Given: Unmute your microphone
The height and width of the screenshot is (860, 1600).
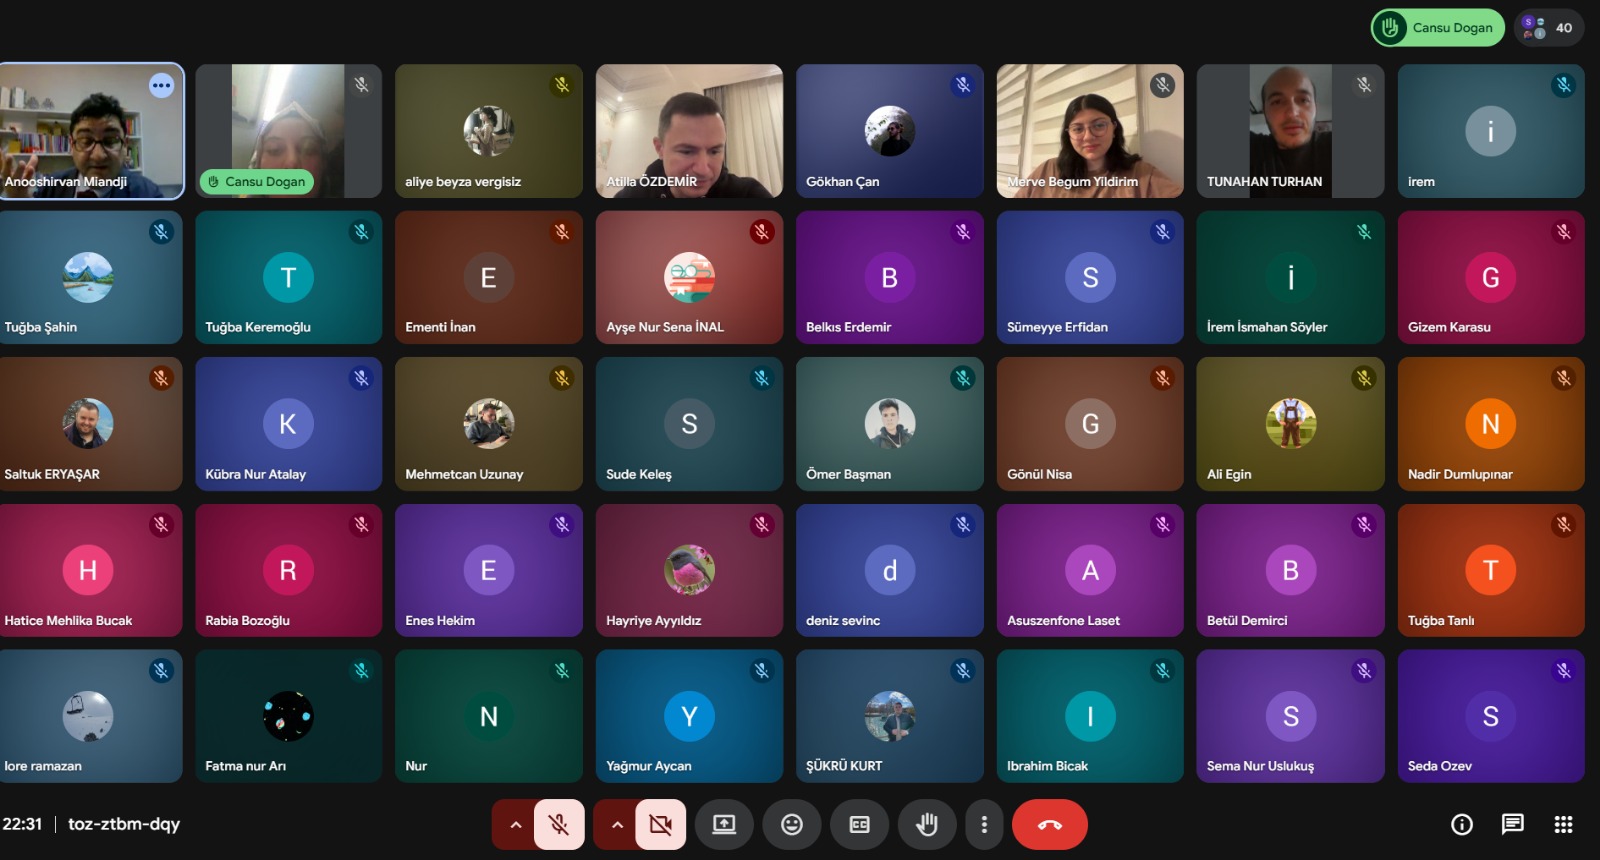Looking at the screenshot, I should [559, 824].
